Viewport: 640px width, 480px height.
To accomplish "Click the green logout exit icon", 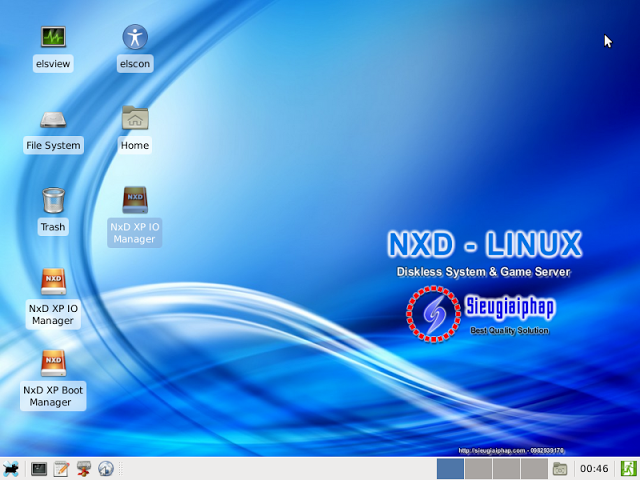I will pyautogui.click(x=629, y=469).
